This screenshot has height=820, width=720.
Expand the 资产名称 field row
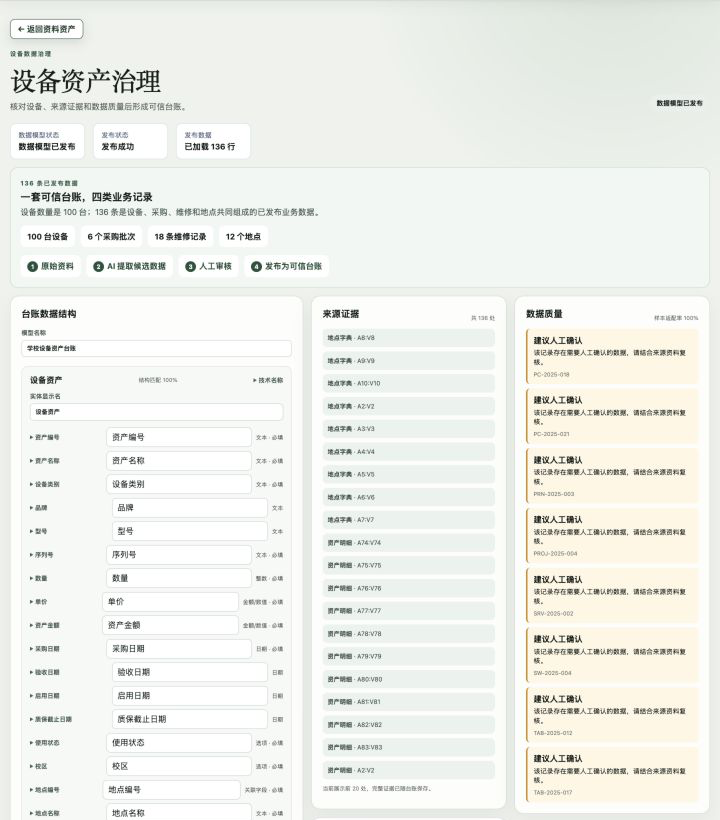point(44,461)
